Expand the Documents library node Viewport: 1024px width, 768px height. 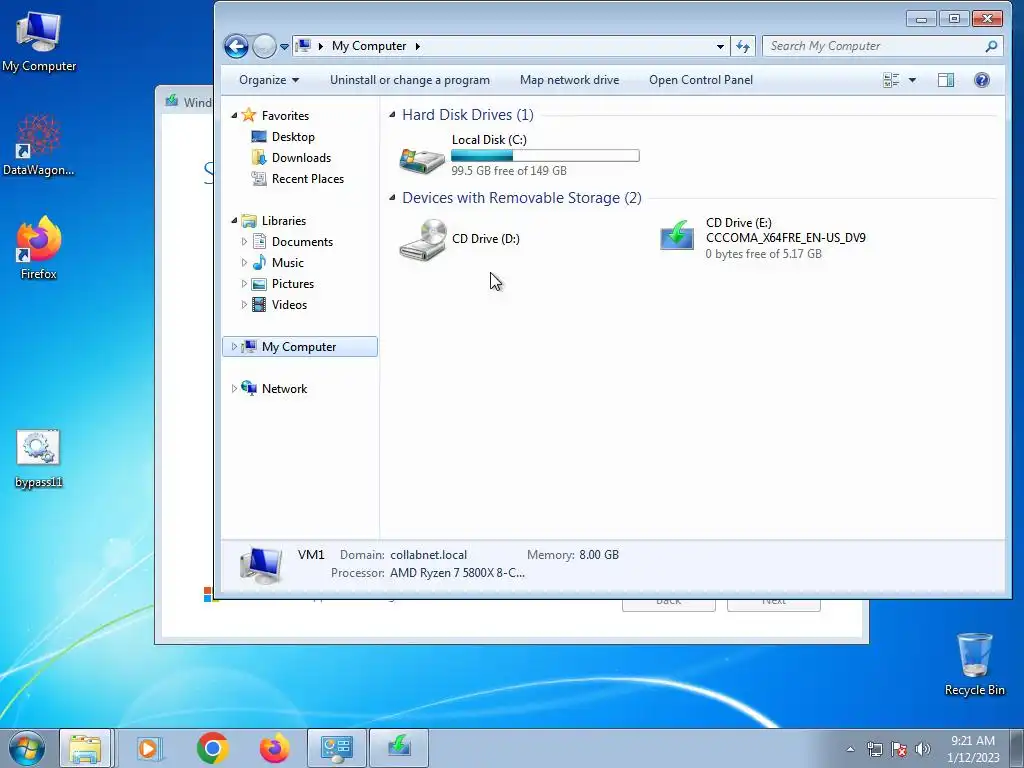tap(244, 242)
